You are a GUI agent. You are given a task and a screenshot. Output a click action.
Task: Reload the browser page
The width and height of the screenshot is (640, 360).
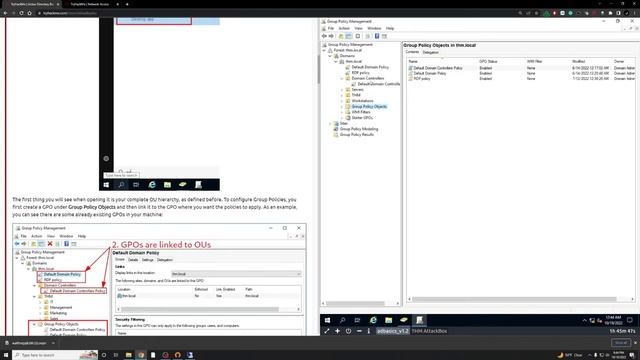click(21, 13)
